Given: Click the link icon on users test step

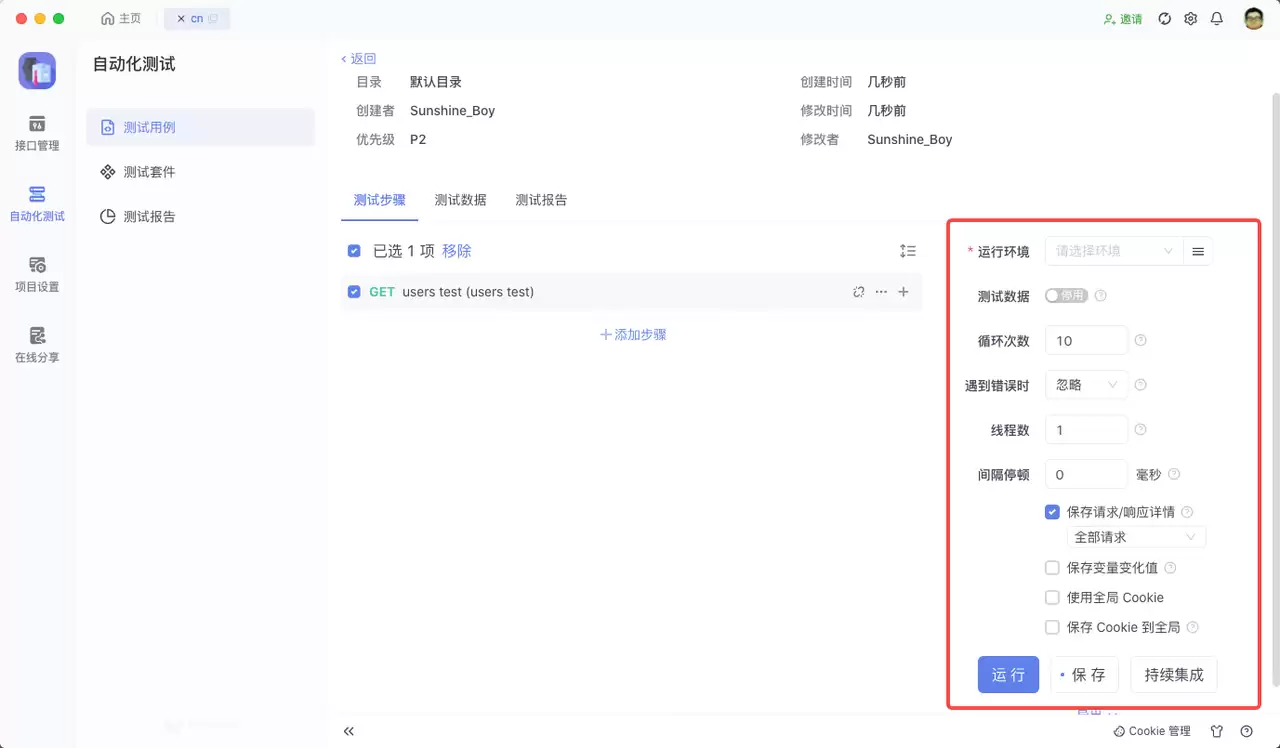Looking at the screenshot, I should [858, 292].
